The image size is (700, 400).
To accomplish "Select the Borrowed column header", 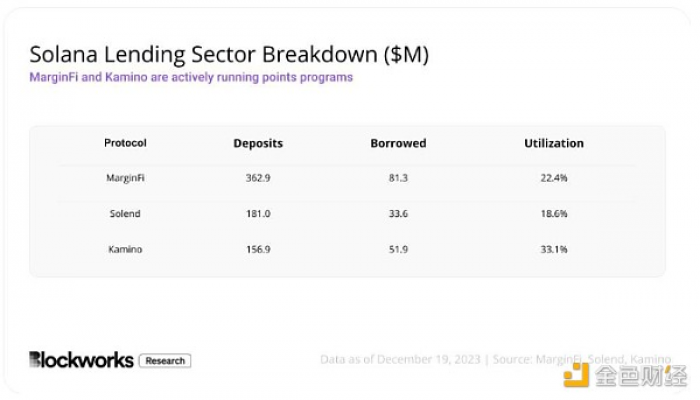I will coord(398,143).
